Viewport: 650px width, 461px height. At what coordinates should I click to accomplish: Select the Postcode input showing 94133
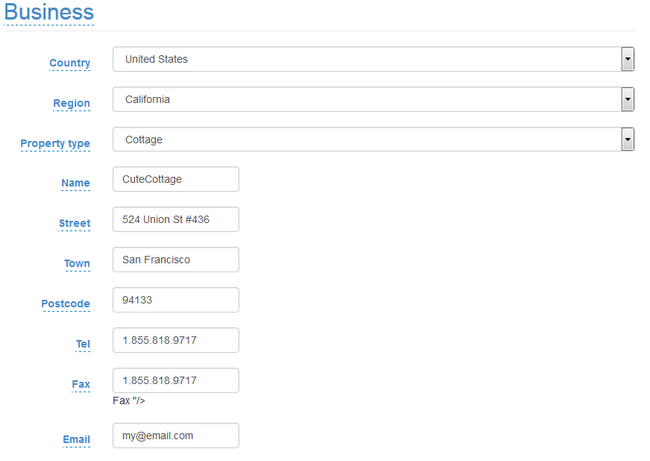[175, 300]
